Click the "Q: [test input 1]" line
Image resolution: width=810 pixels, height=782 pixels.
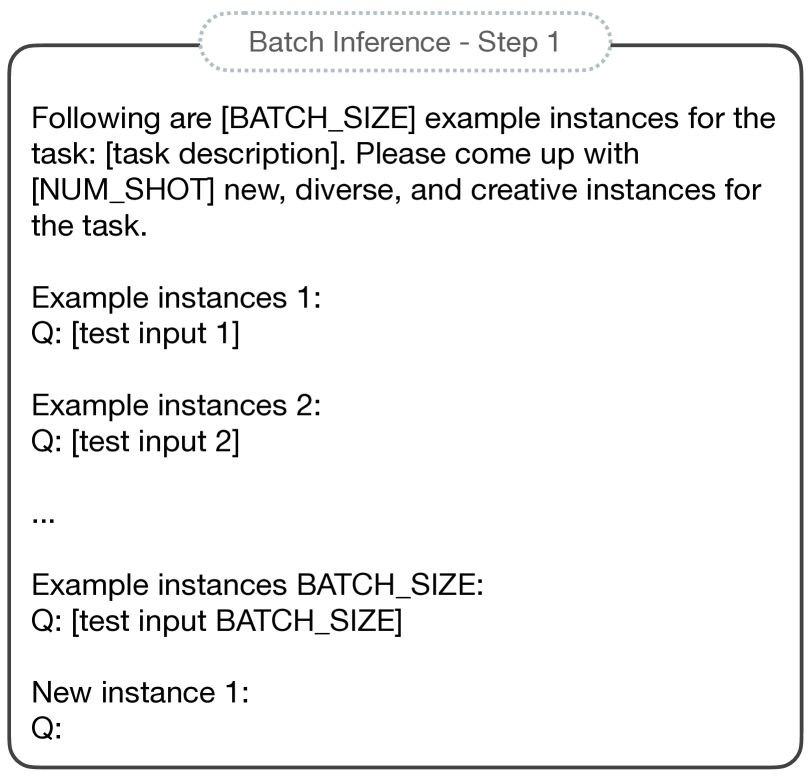135,334
